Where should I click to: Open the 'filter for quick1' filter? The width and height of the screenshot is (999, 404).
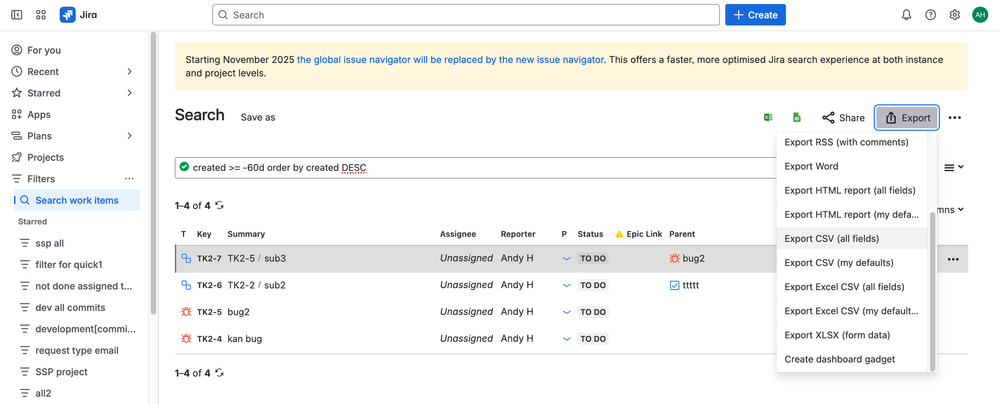tap(69, 264)
